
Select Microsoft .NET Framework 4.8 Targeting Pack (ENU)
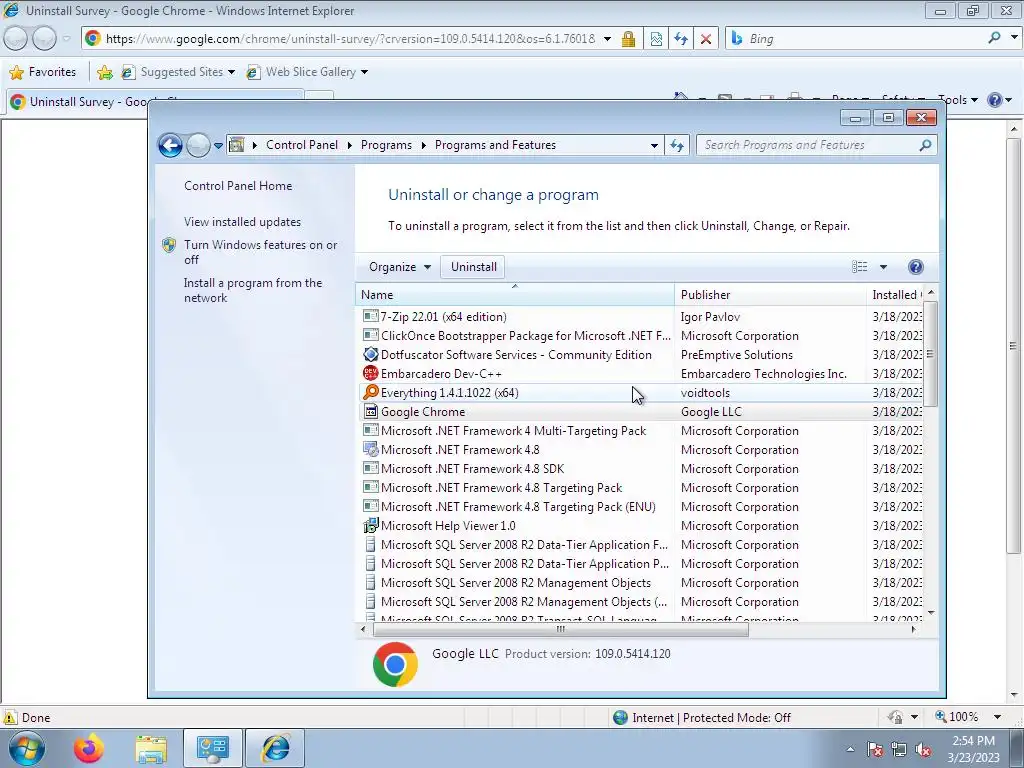tap(518, 507)
